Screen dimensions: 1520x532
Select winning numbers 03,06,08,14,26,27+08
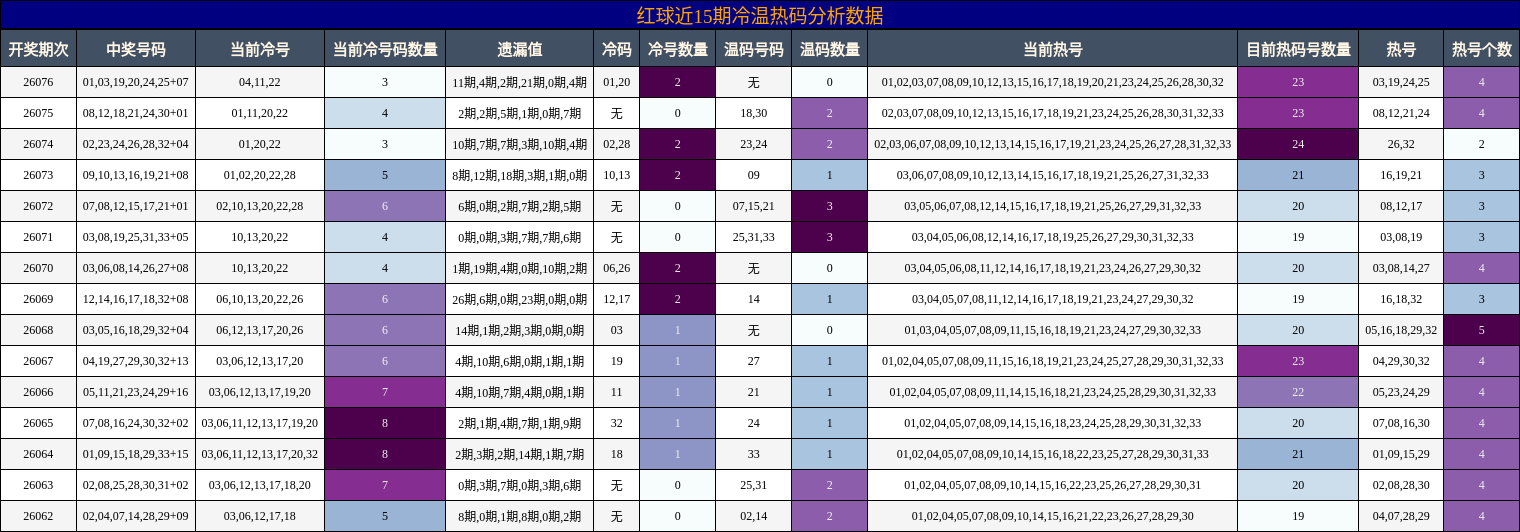pos(136,268)
